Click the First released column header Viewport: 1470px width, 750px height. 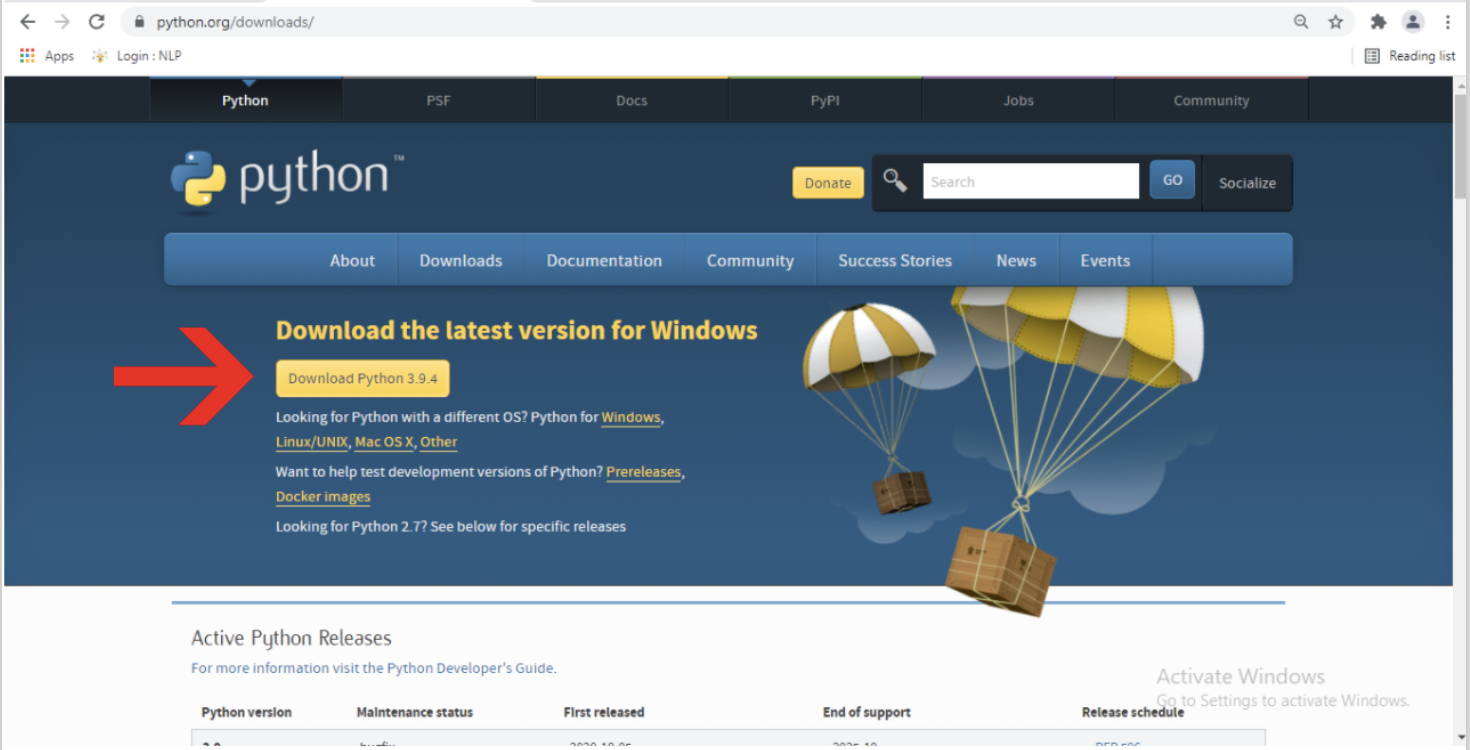(604, 713)
